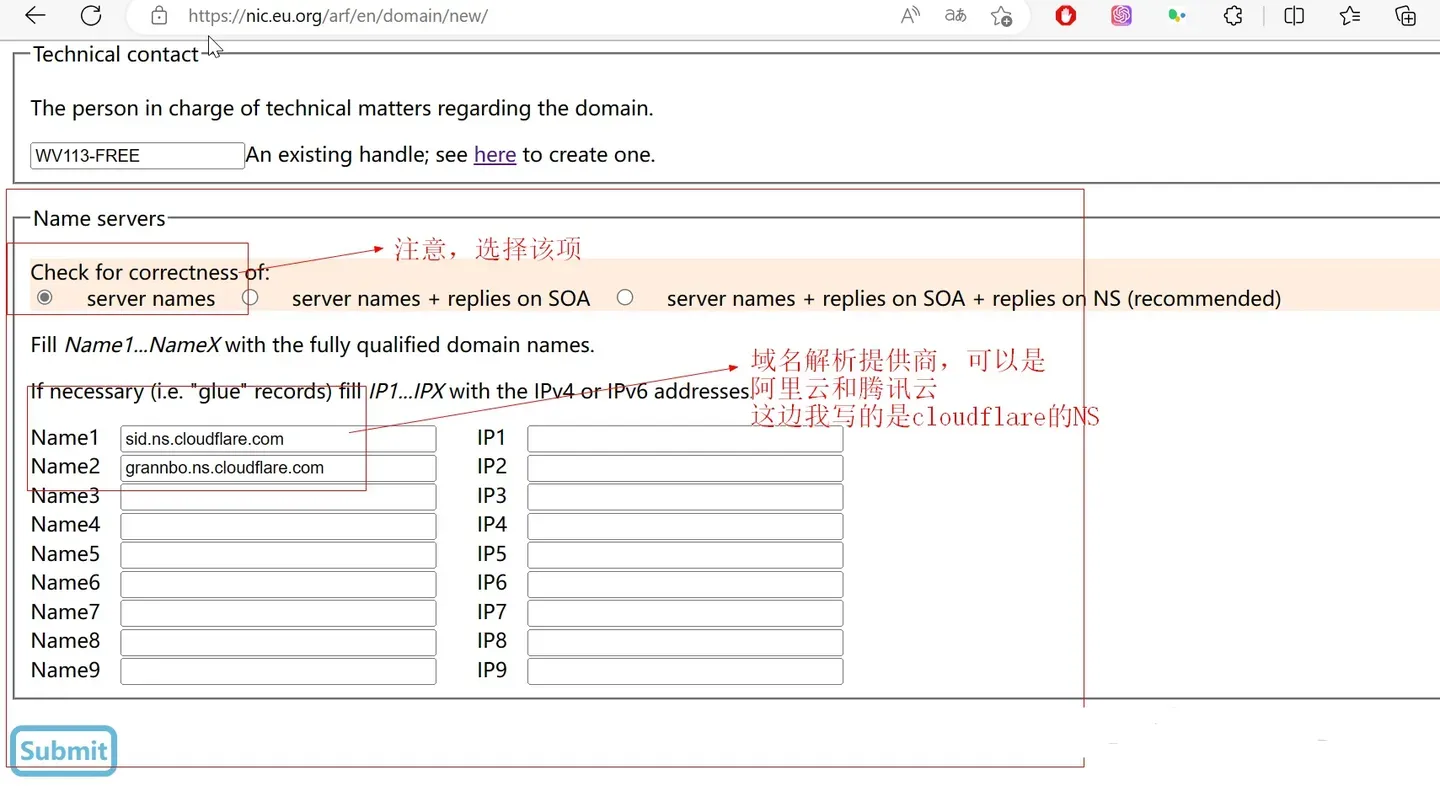The height and width of the screenshot is (791, 1440).
Task: Open the Read Aloud icon in address bar
Action: [910, 15]
